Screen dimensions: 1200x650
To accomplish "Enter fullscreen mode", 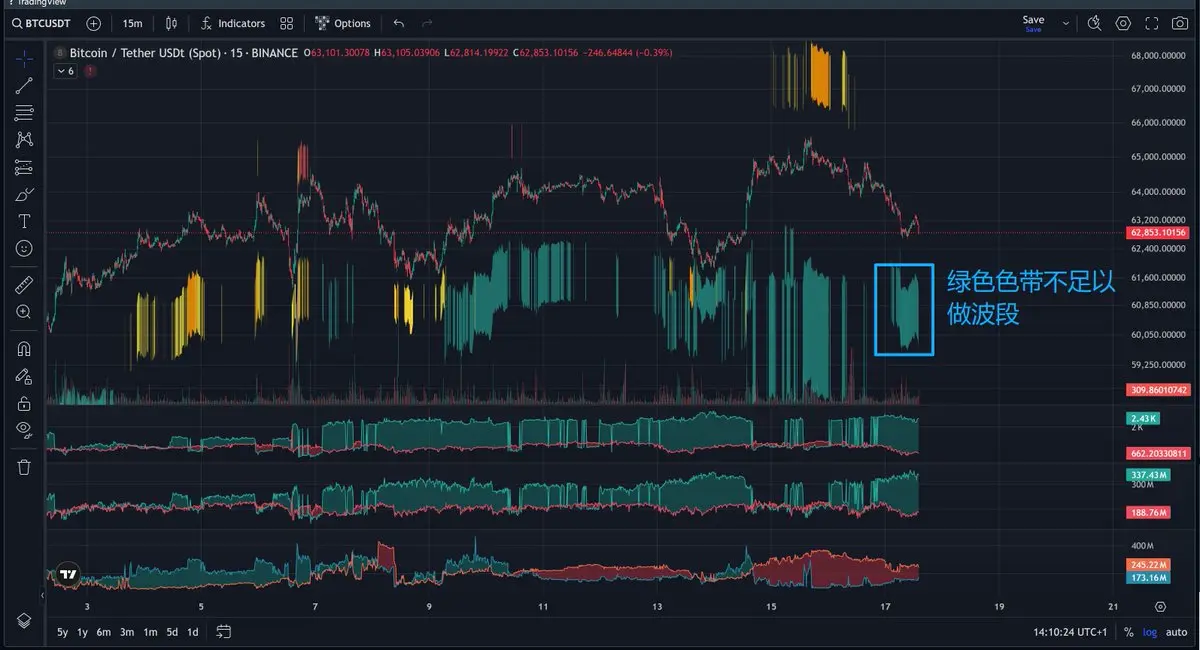I will pyautogui.click(x=1152, y=22).
